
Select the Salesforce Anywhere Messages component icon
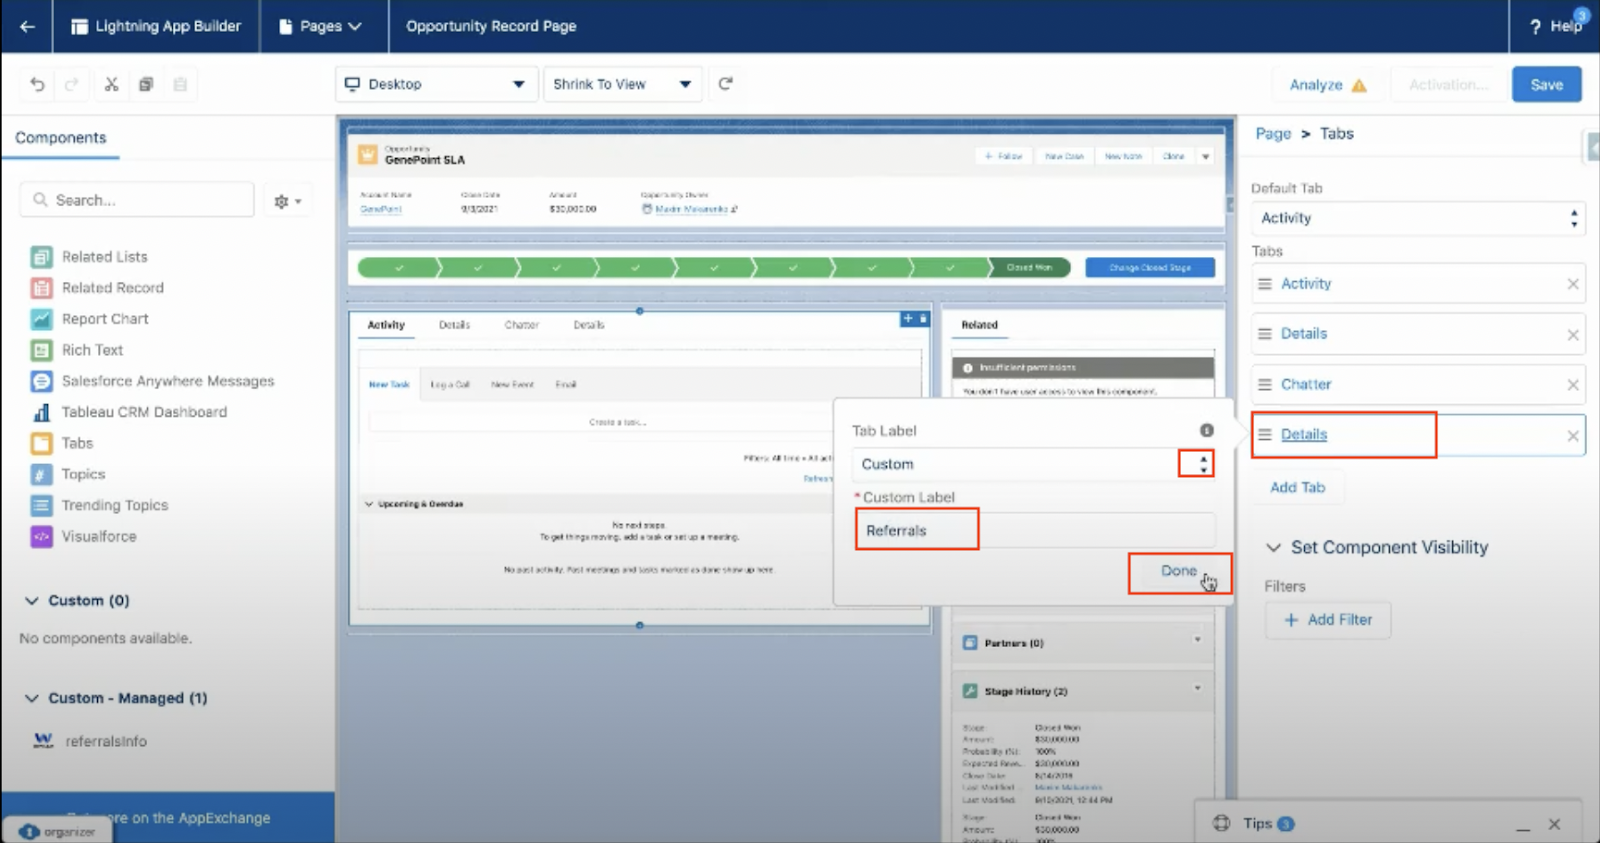point(41,381)
